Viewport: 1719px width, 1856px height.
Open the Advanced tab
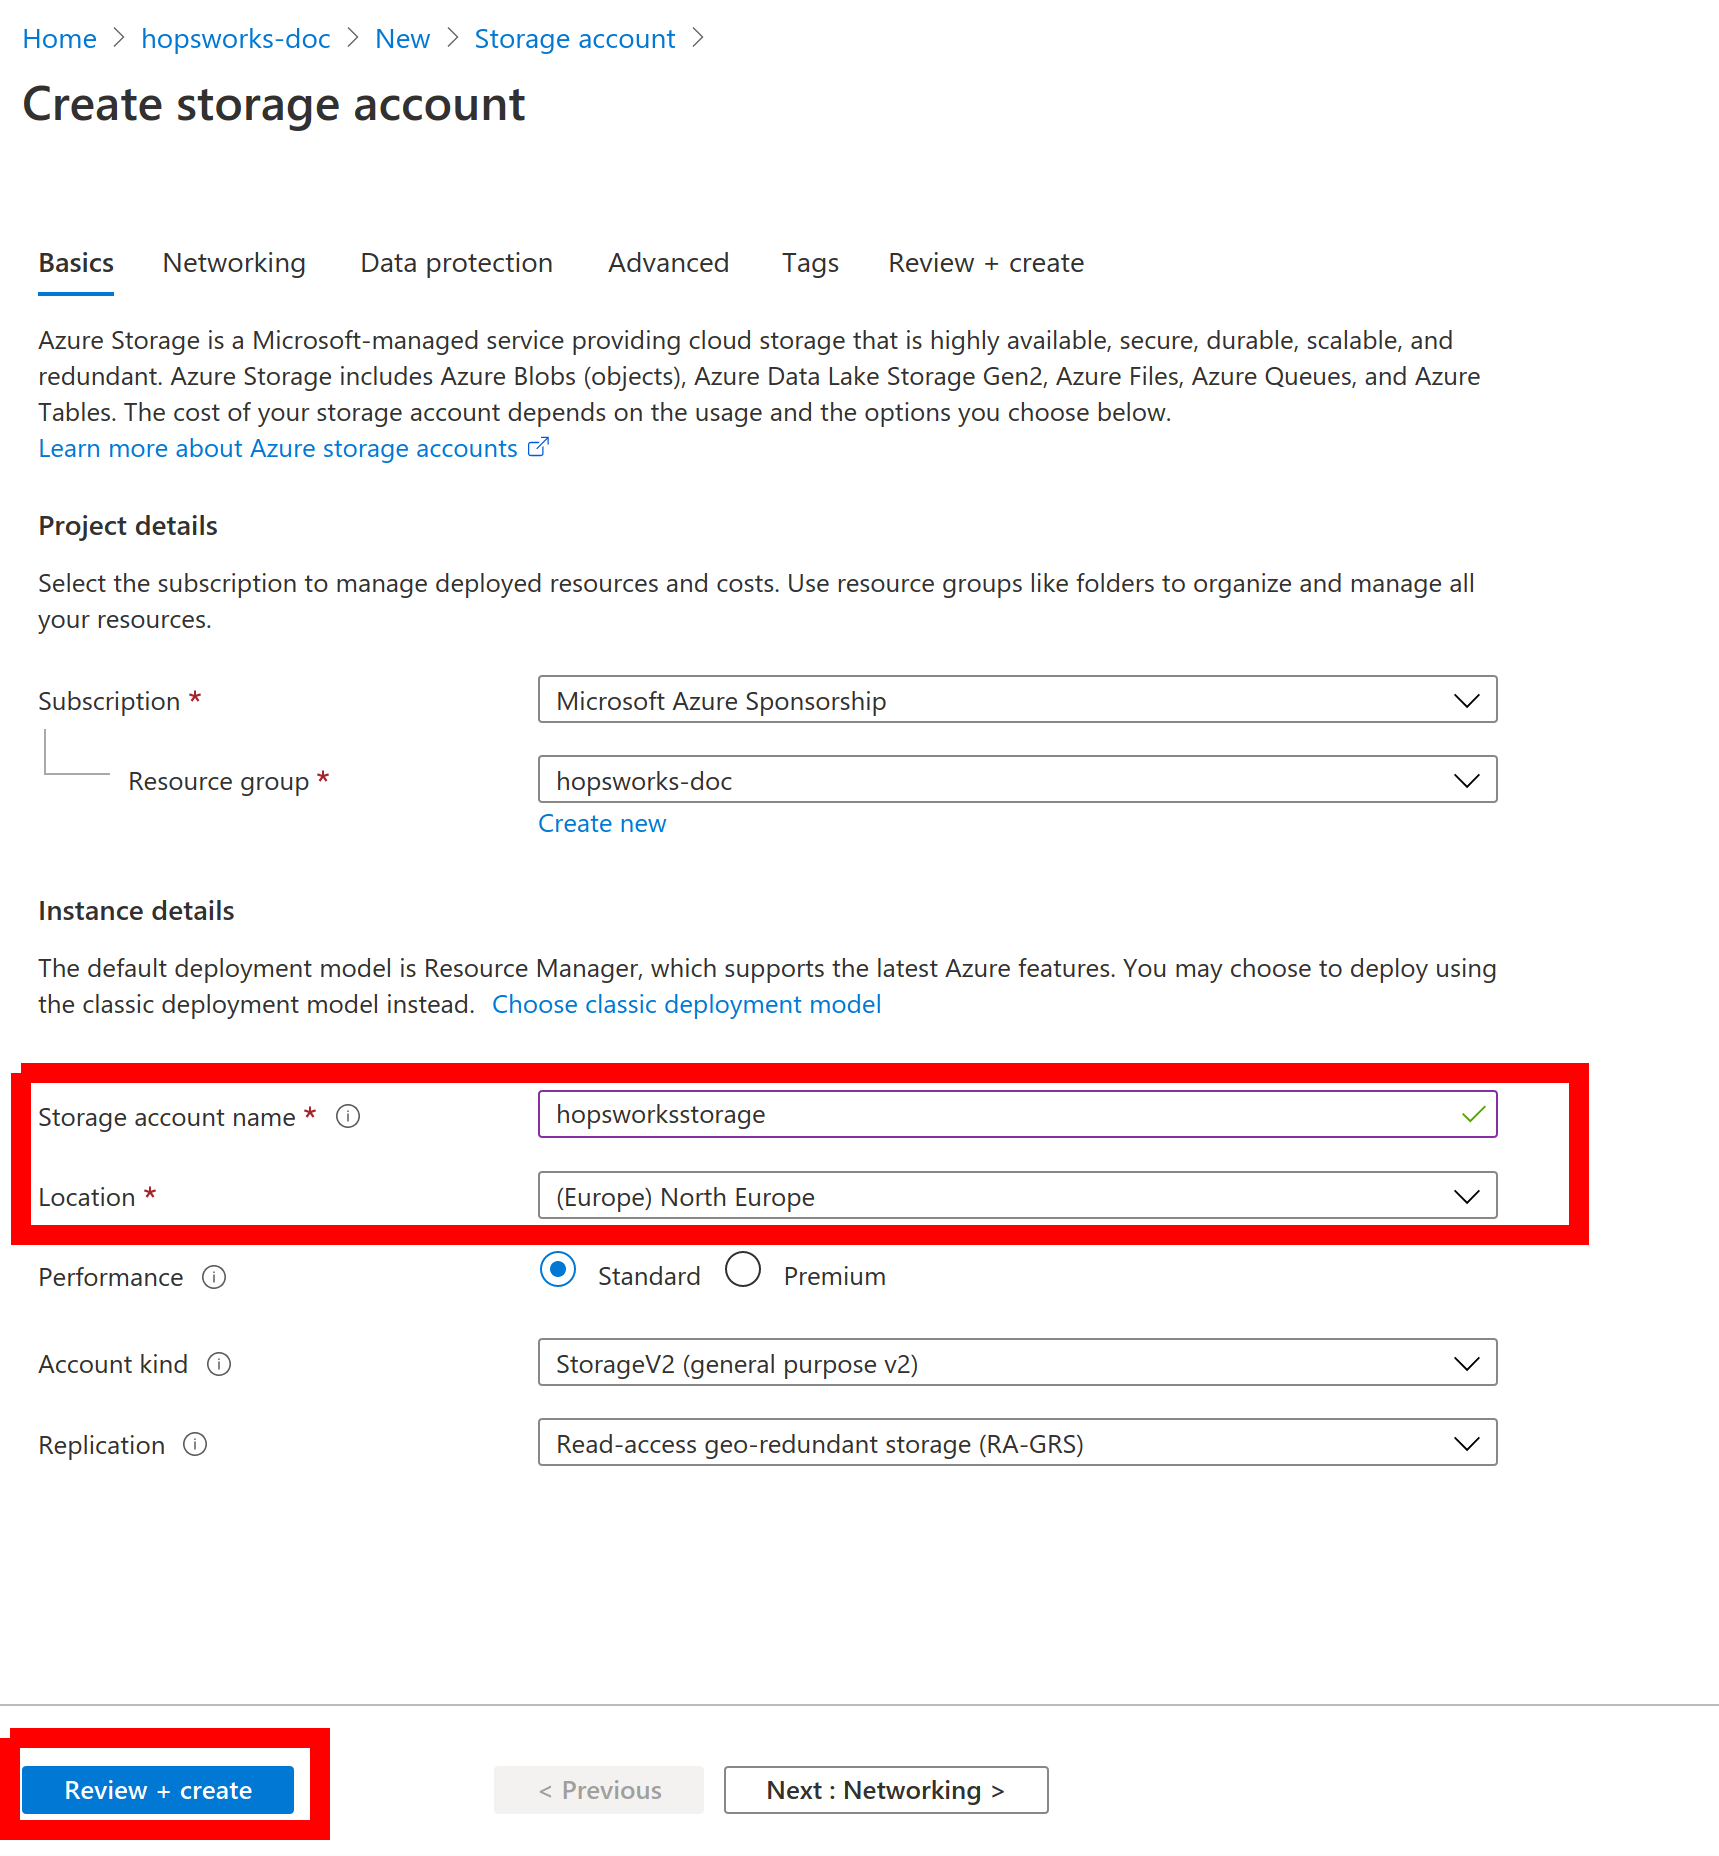[x=668, y=263]
